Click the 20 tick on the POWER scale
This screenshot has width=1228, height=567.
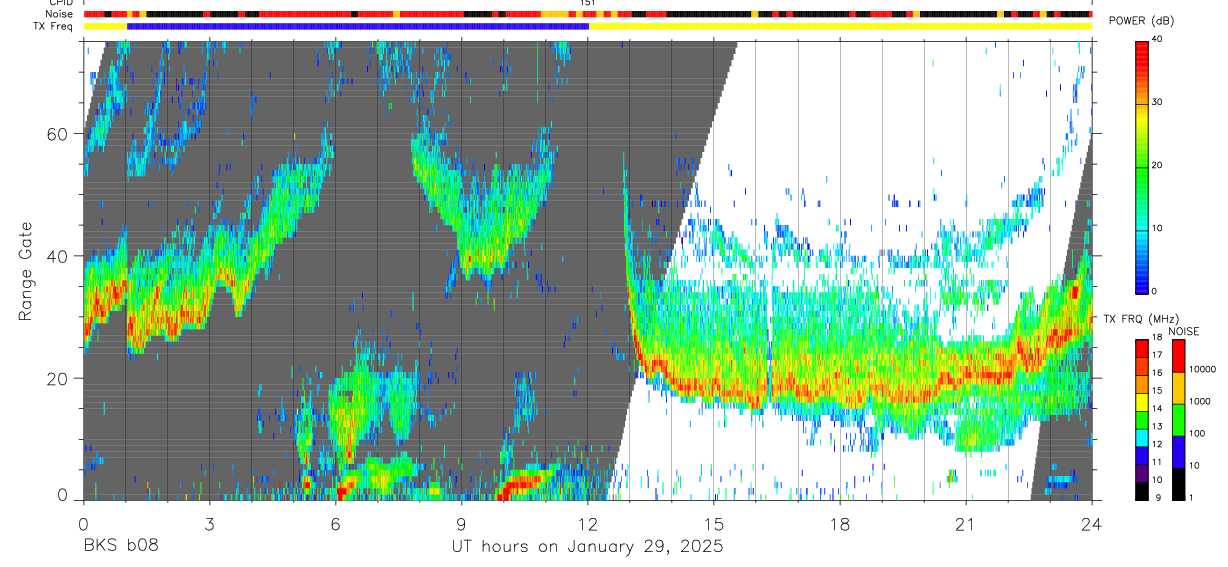(1158, 165)
